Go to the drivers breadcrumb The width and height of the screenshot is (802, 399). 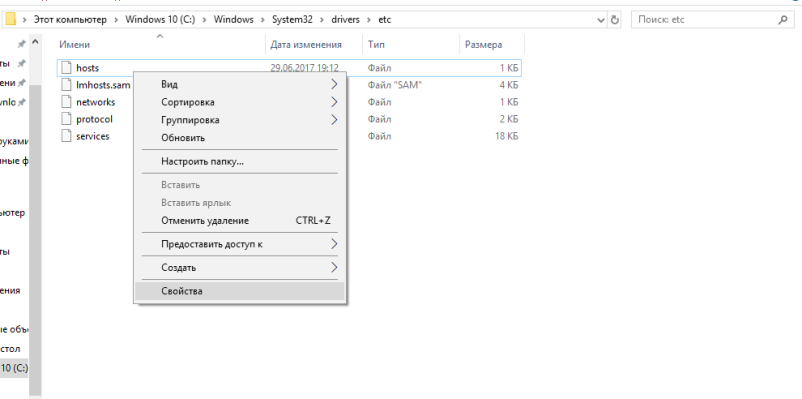coord(345,20)
